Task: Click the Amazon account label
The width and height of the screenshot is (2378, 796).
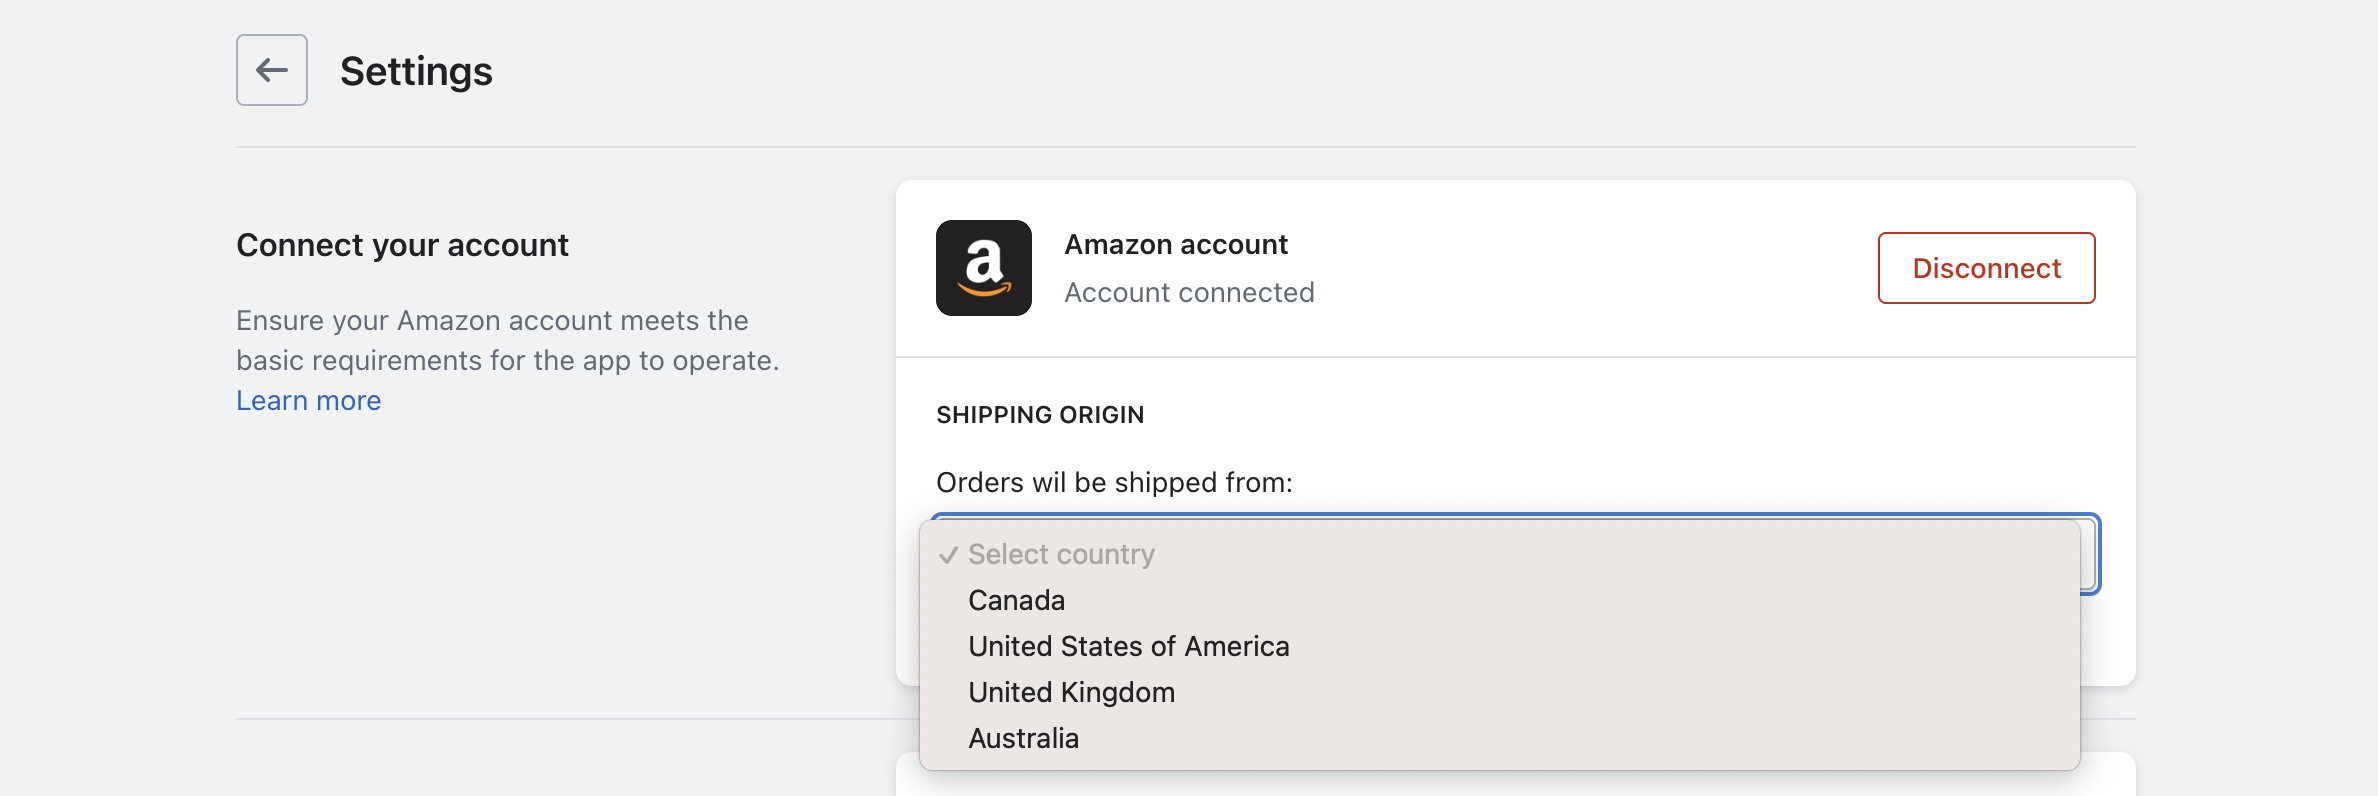Action: (x=1176, y=244)
